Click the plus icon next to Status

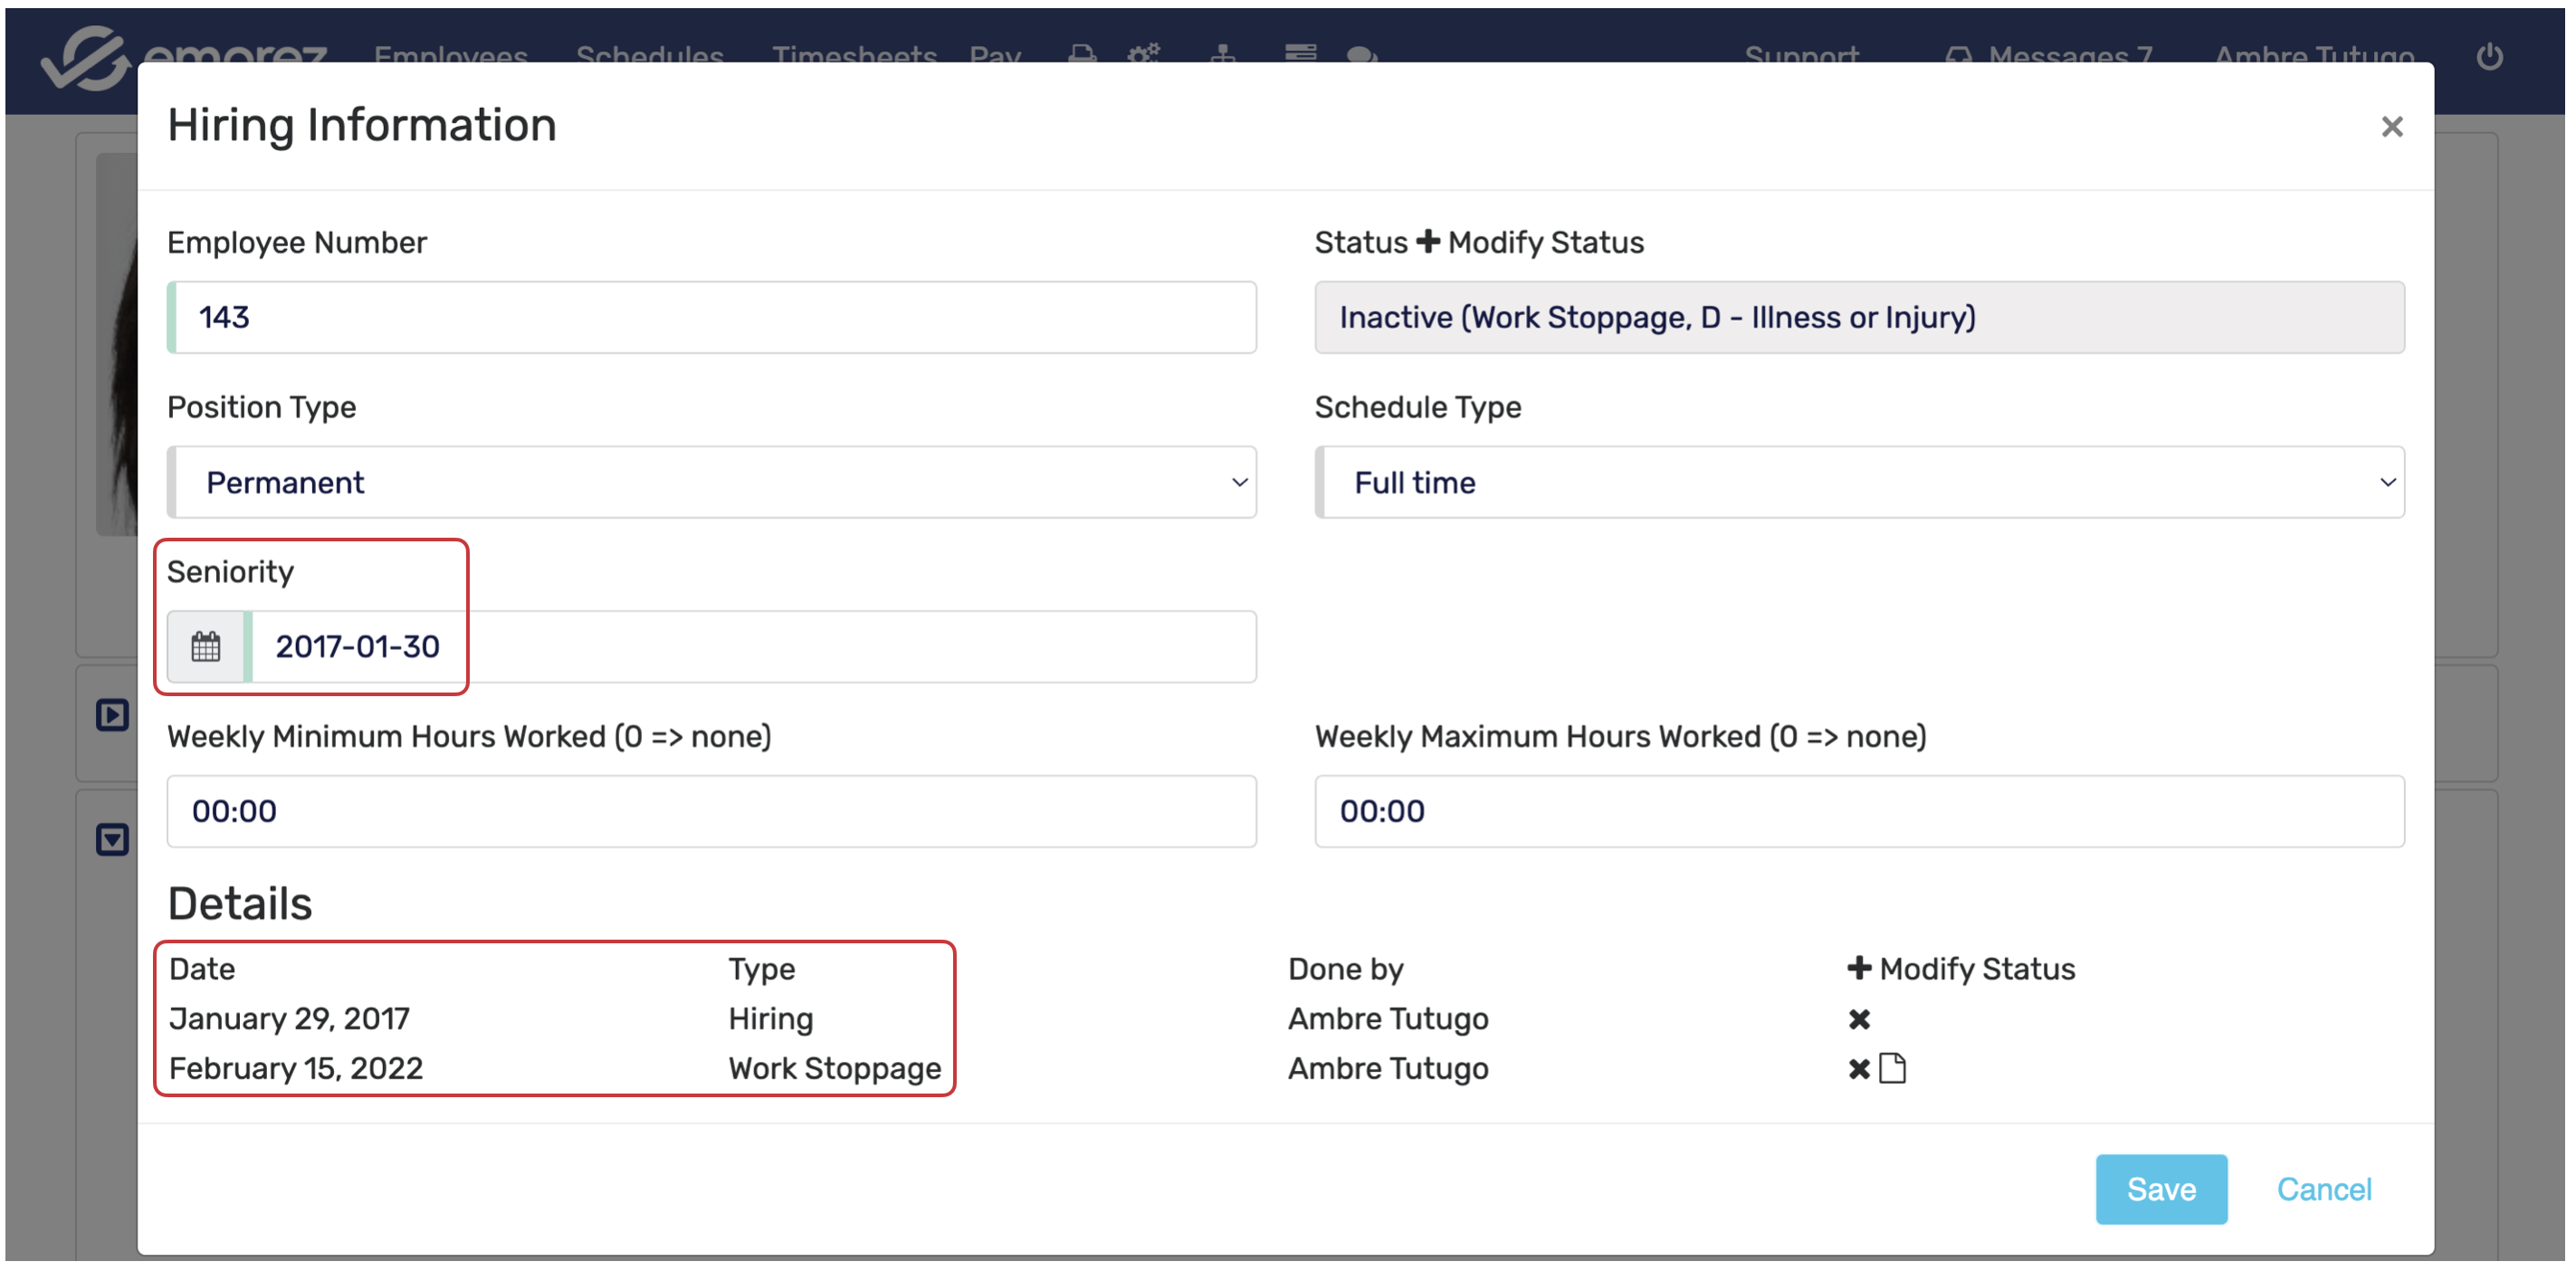1428,242
